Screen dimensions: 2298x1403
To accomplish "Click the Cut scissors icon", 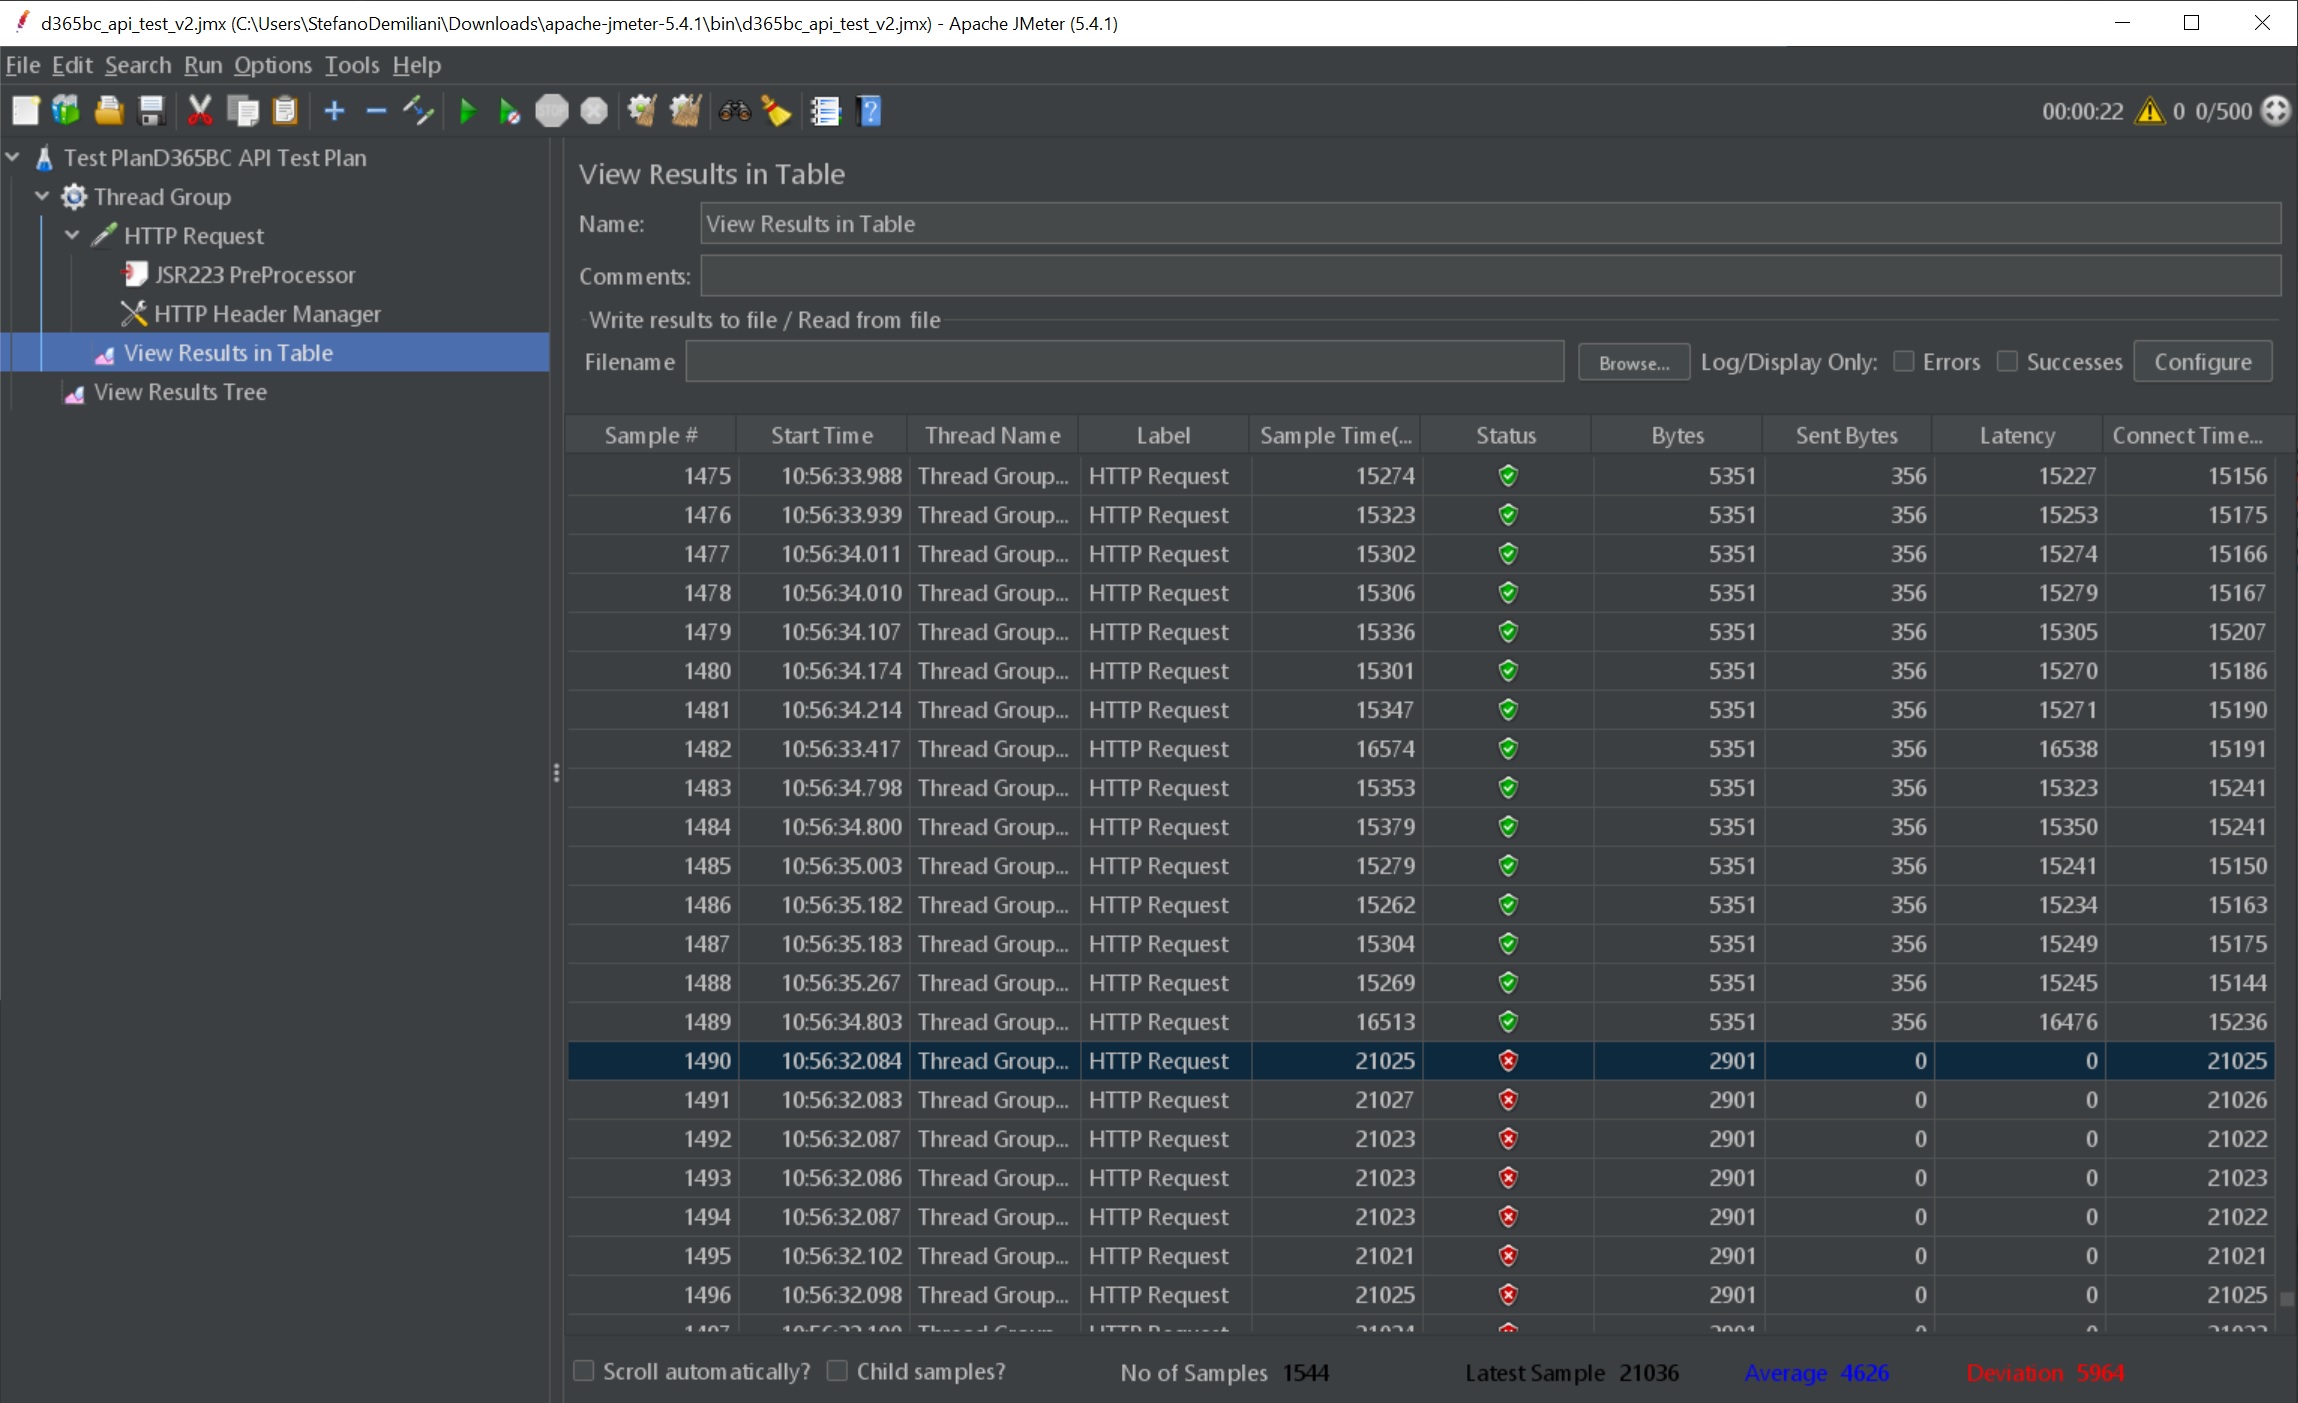I will [x=200, y=111].
